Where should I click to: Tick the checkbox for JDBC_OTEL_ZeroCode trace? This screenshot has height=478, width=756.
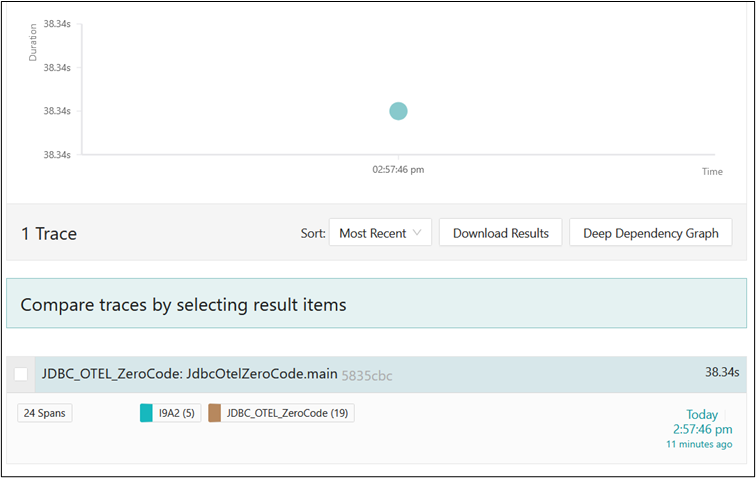coord(21,374)
